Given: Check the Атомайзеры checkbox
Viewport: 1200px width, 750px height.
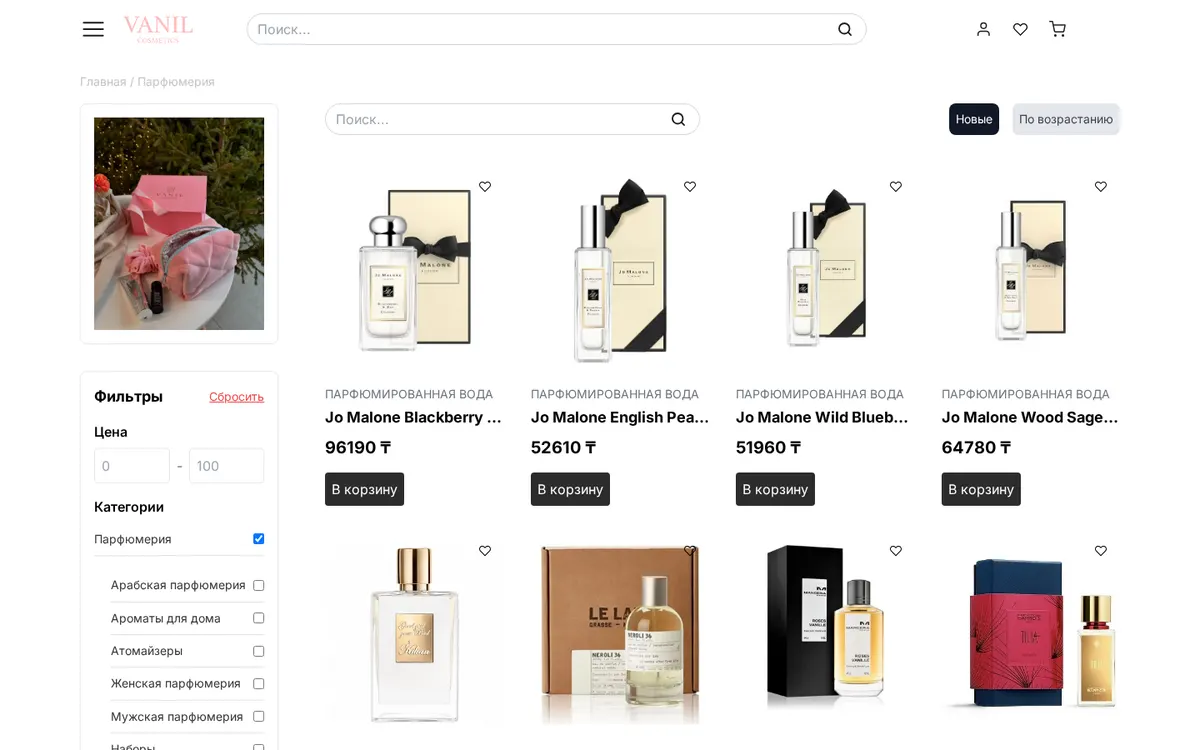Looking at the screenshot, I should [x=258, y=651].
